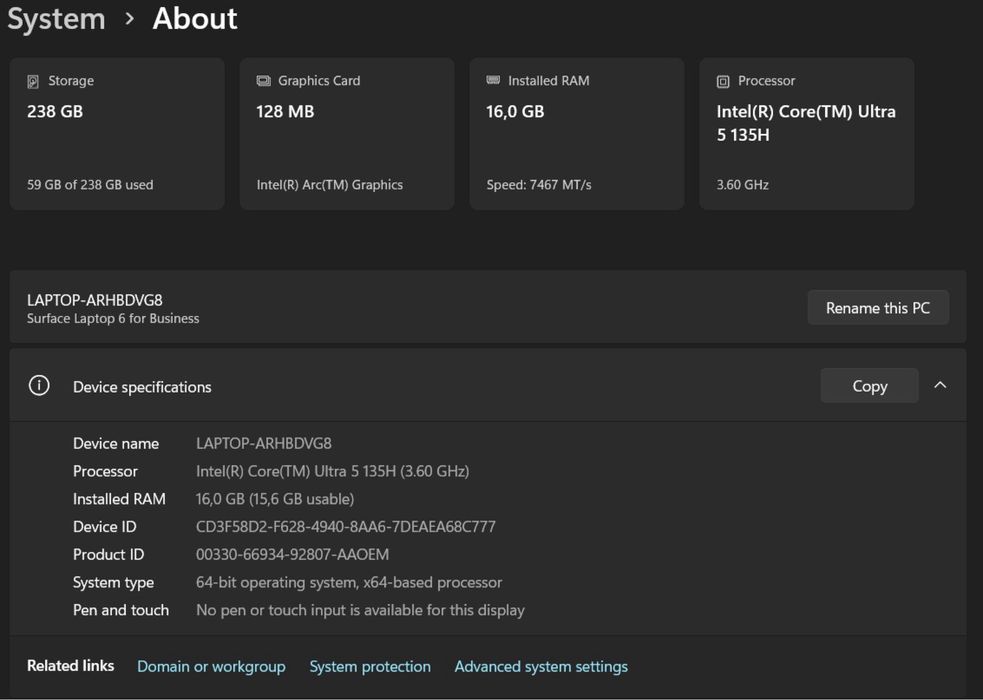Click the Installed RAM icon
983x700 pixels.
[493, 80]
